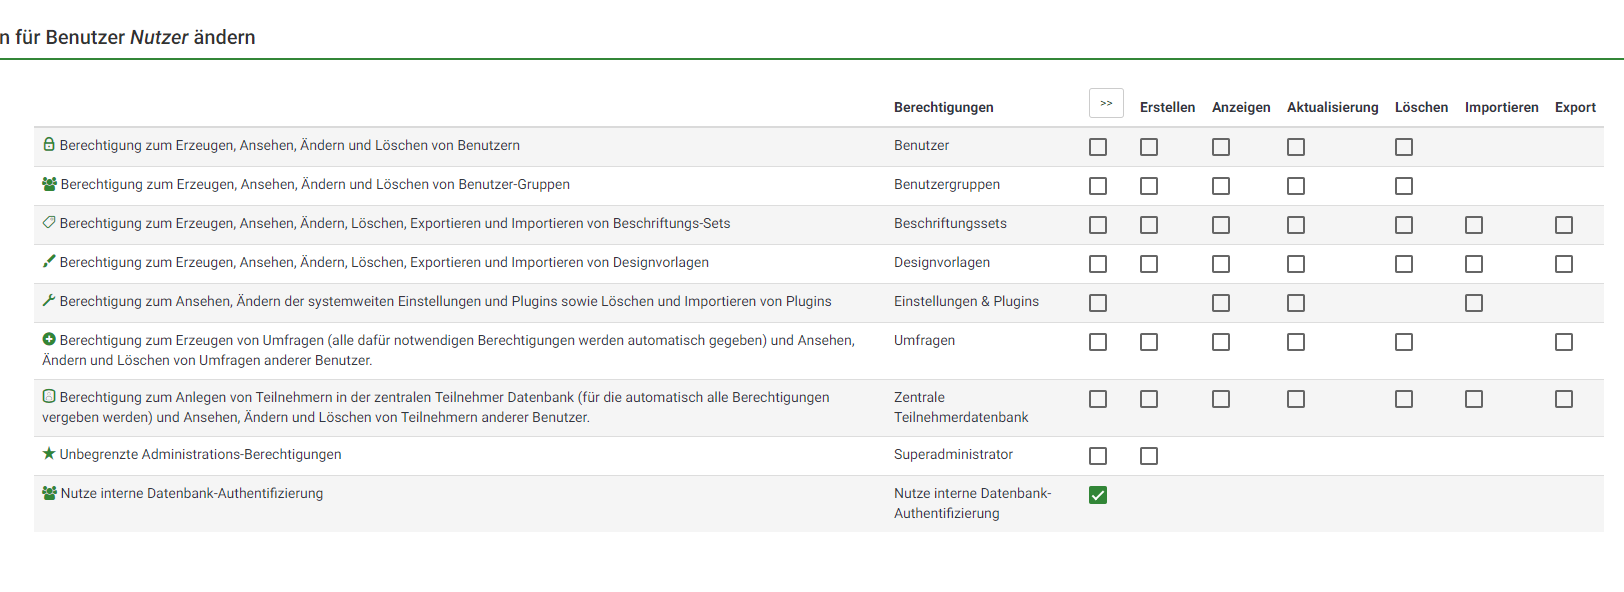
Task: Check Anzeigen for Designvorlagen row
Action: point(1221,264)
